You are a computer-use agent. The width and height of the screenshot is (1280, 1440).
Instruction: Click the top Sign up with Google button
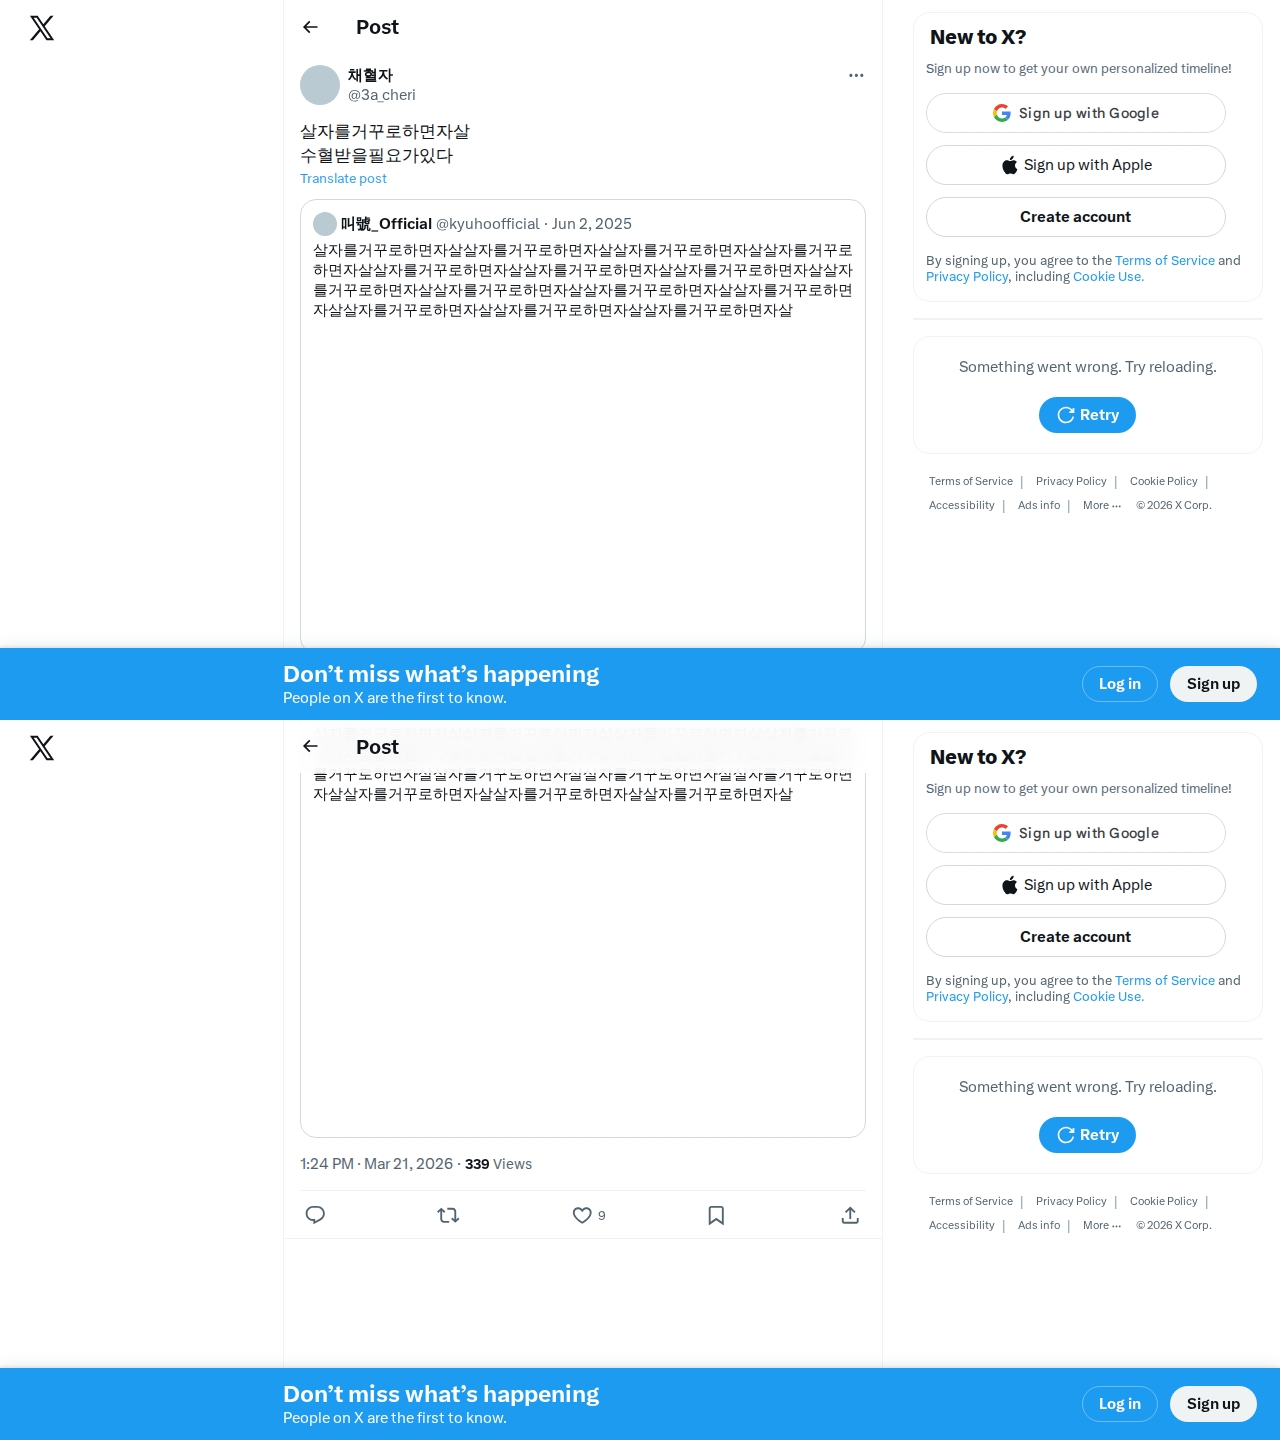click(x=1075, y=113)
